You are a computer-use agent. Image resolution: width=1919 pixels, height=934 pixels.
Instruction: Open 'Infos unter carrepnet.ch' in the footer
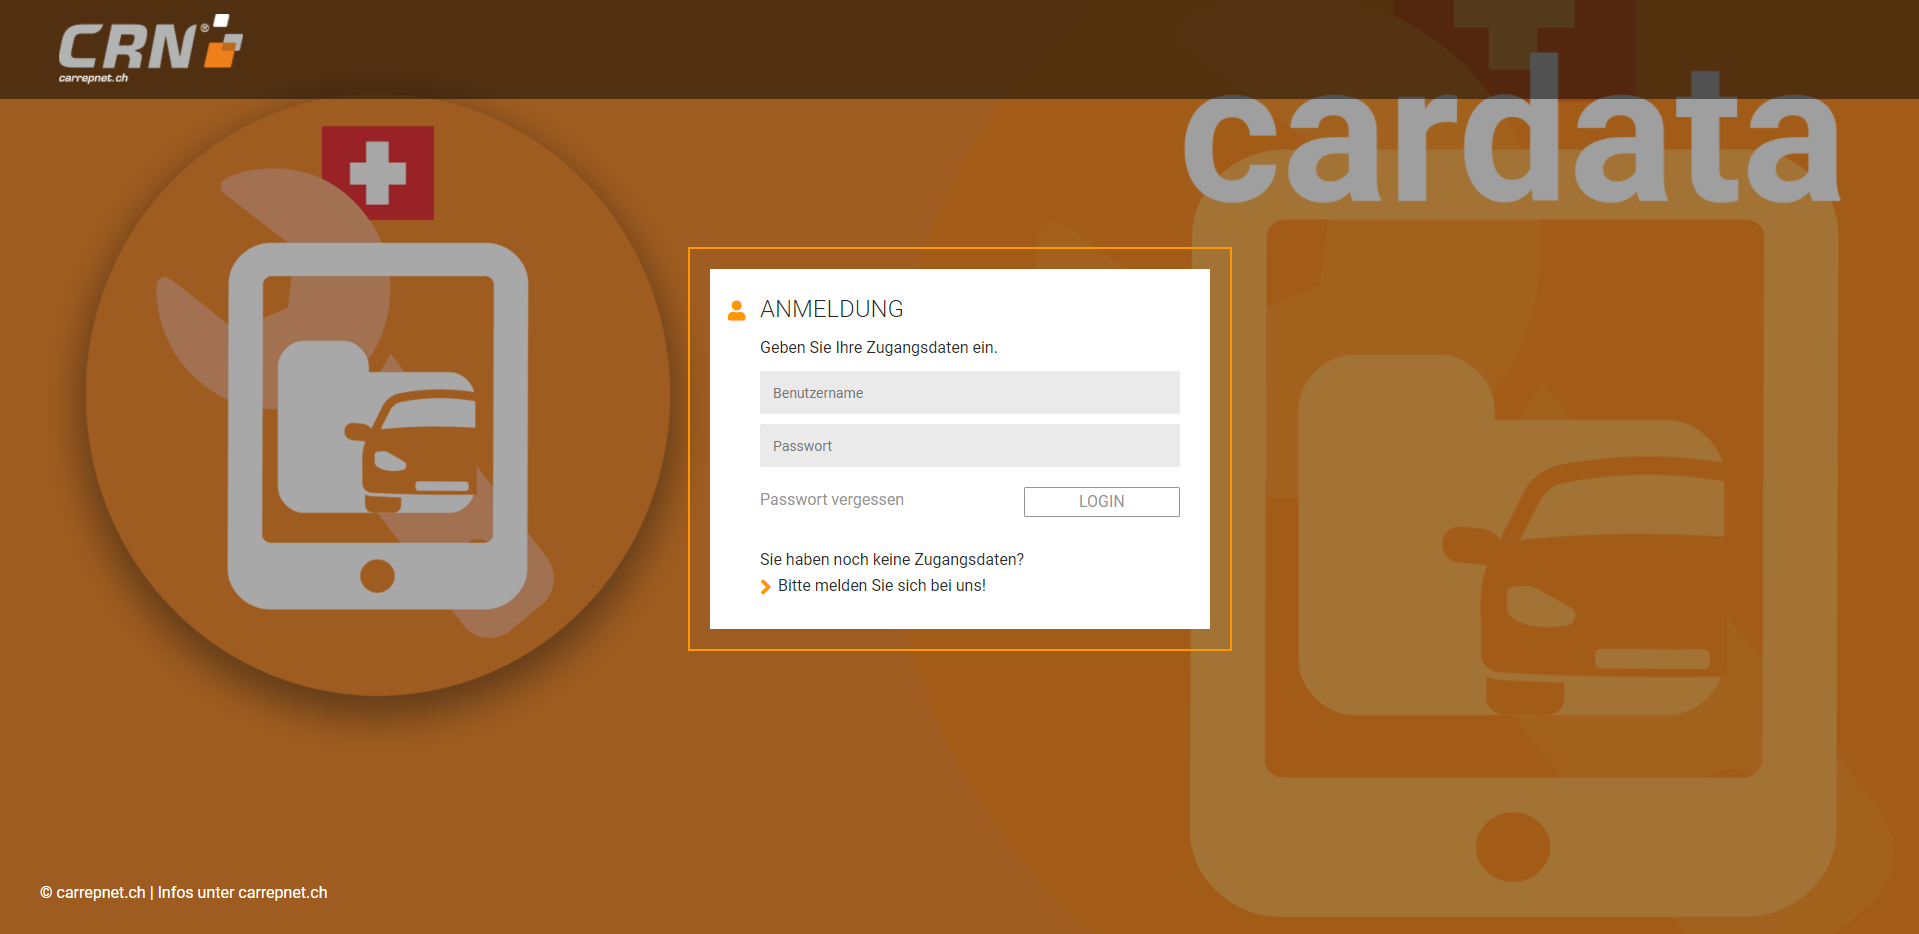coord(242,893)
